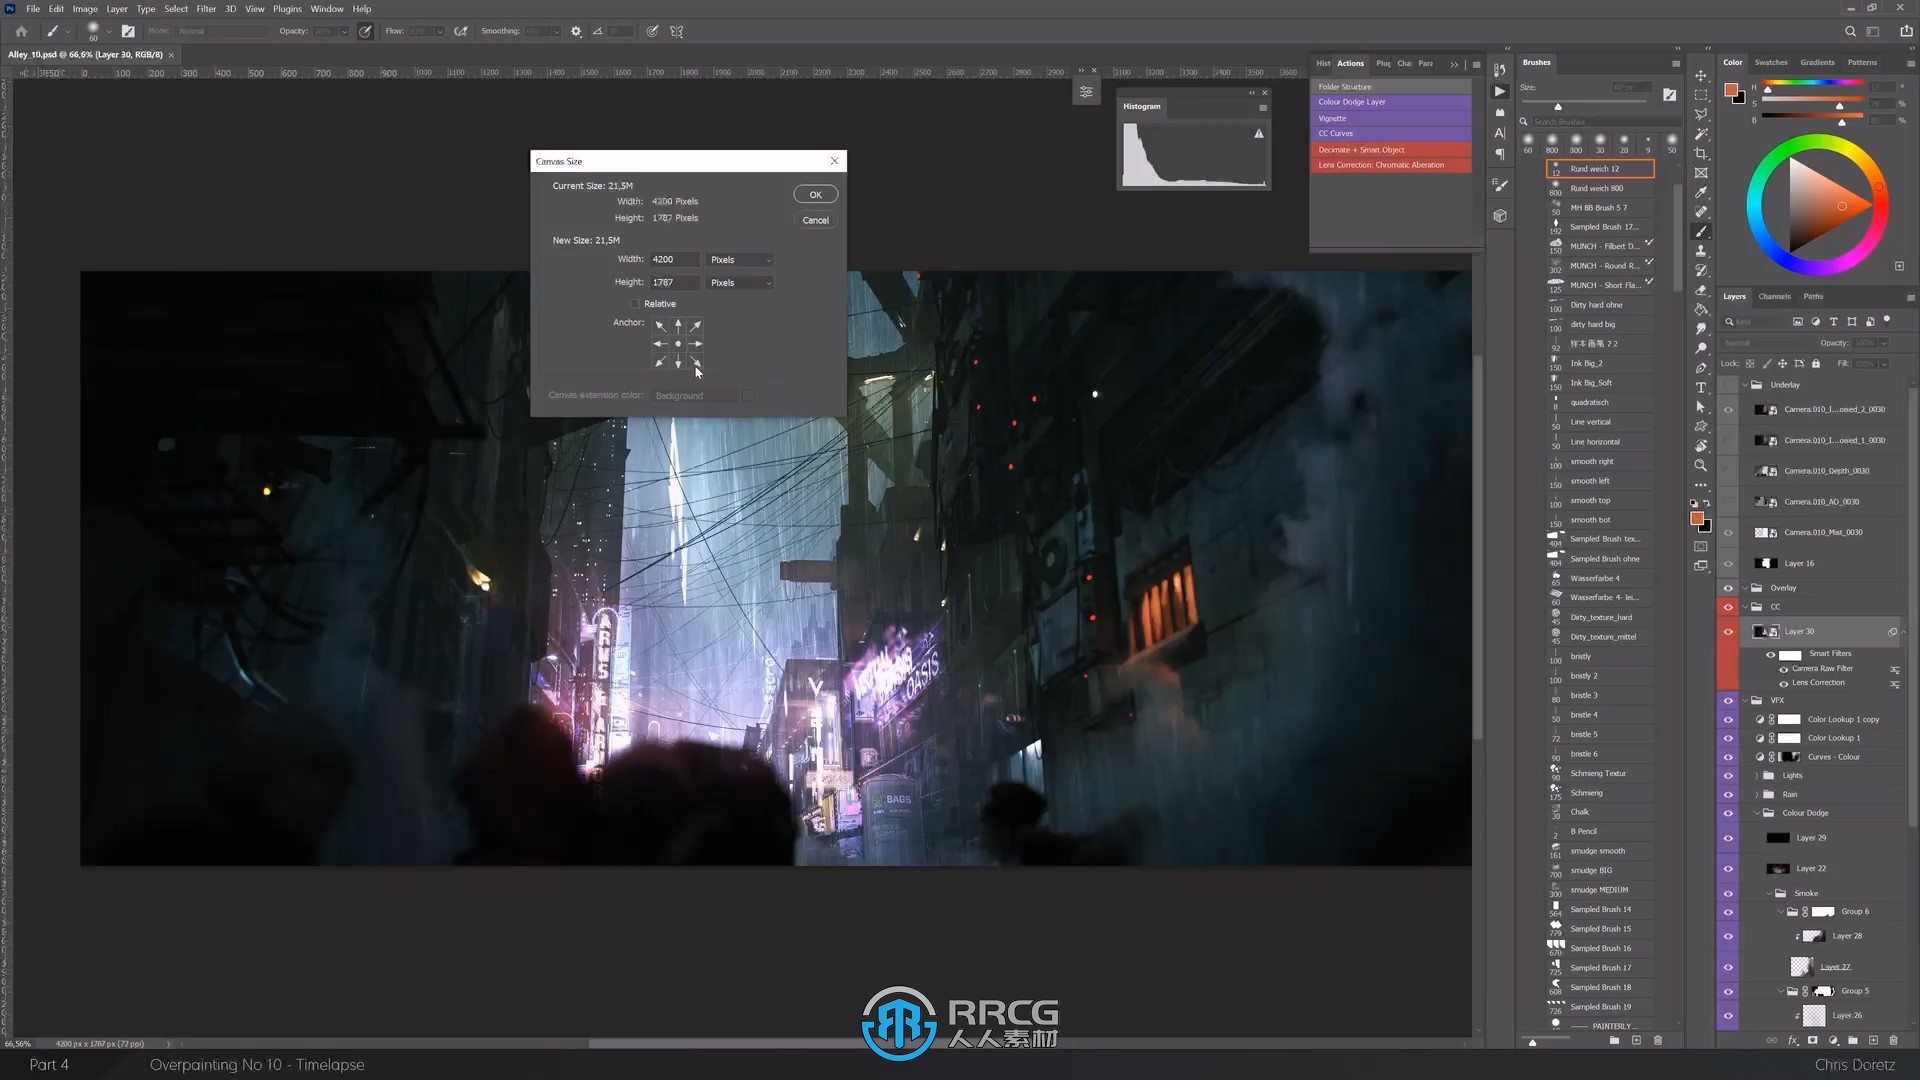Click the layer effects fx icon

[1792, 1041]
